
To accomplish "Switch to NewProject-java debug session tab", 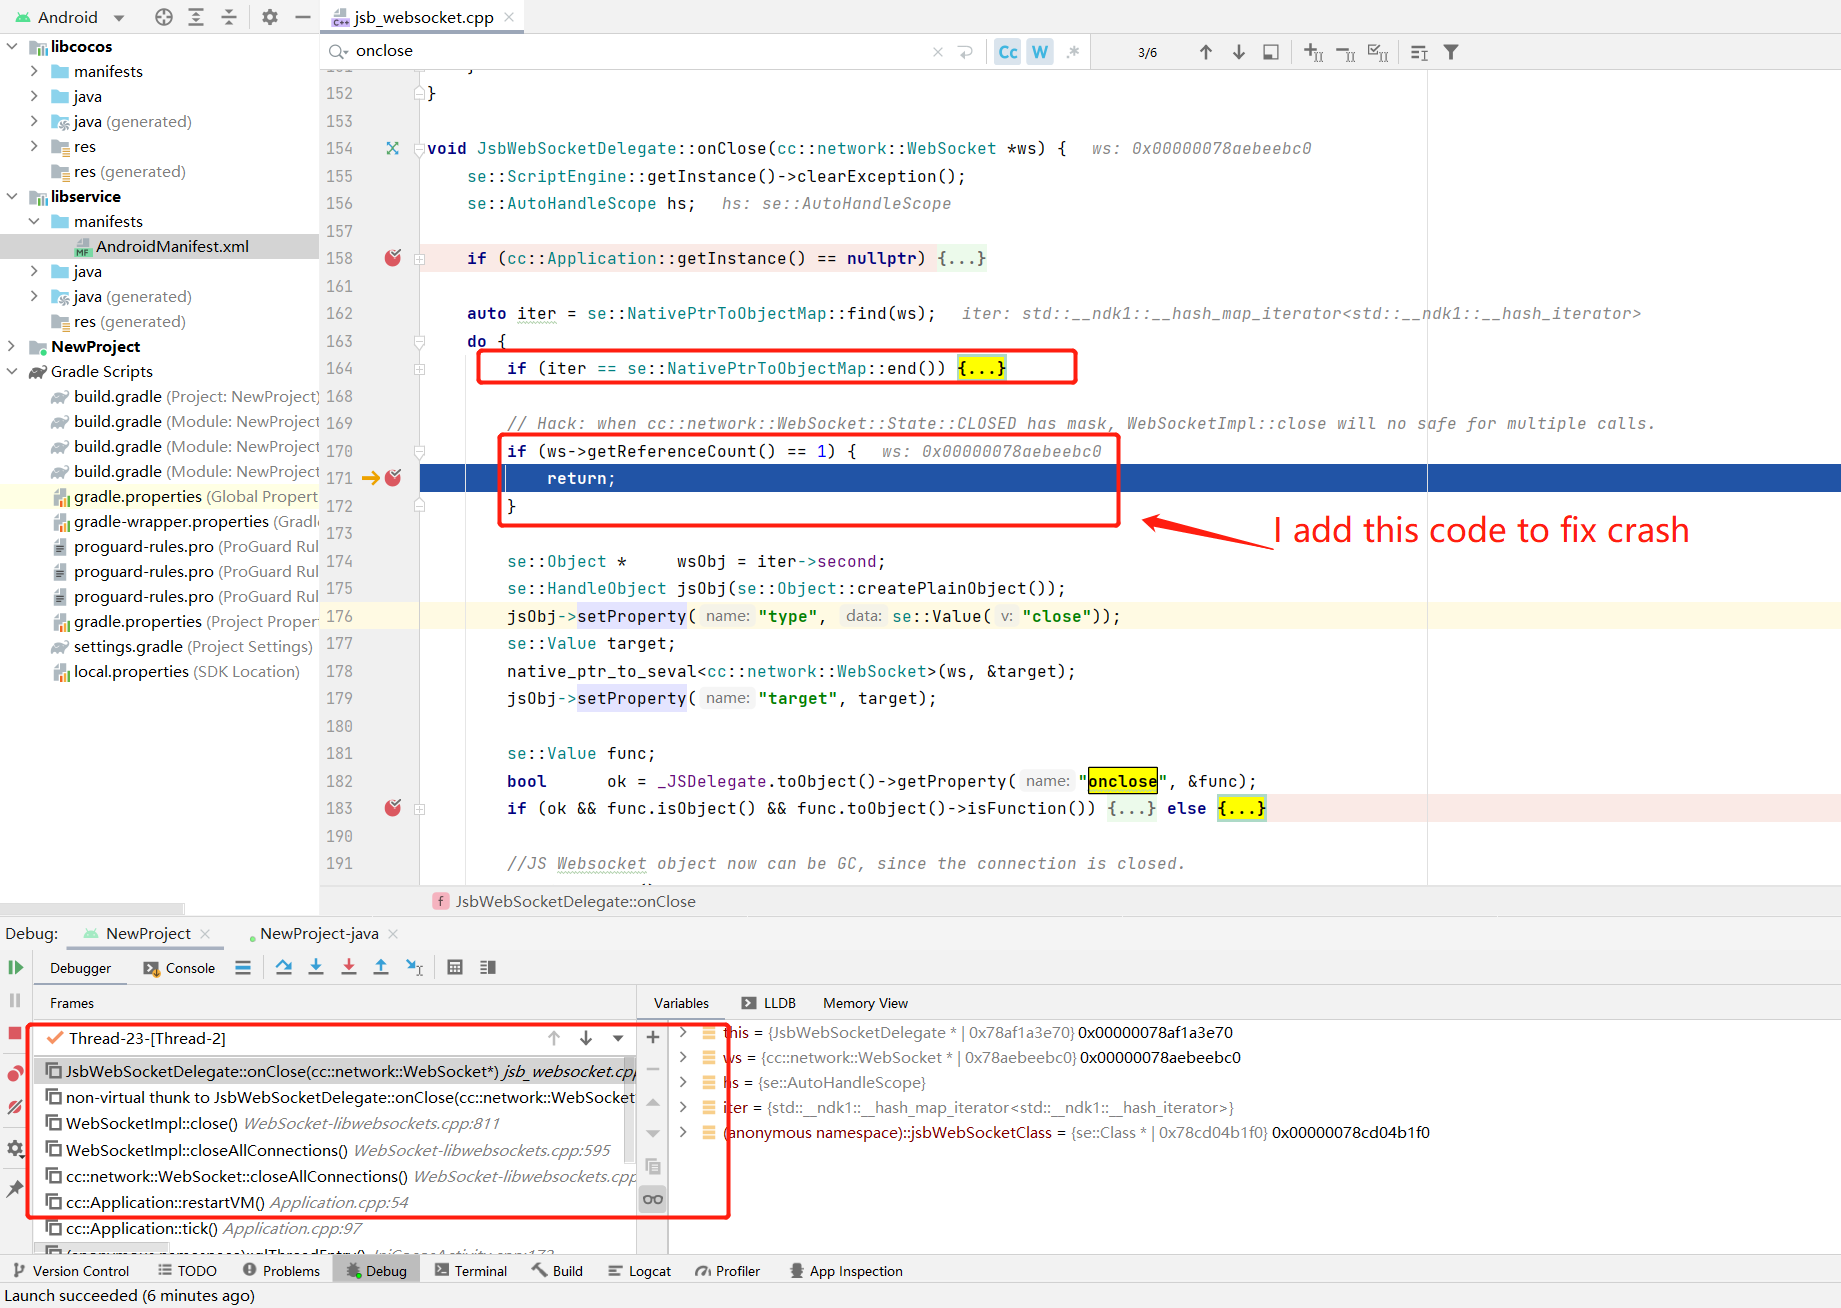I will coord(319,933).
